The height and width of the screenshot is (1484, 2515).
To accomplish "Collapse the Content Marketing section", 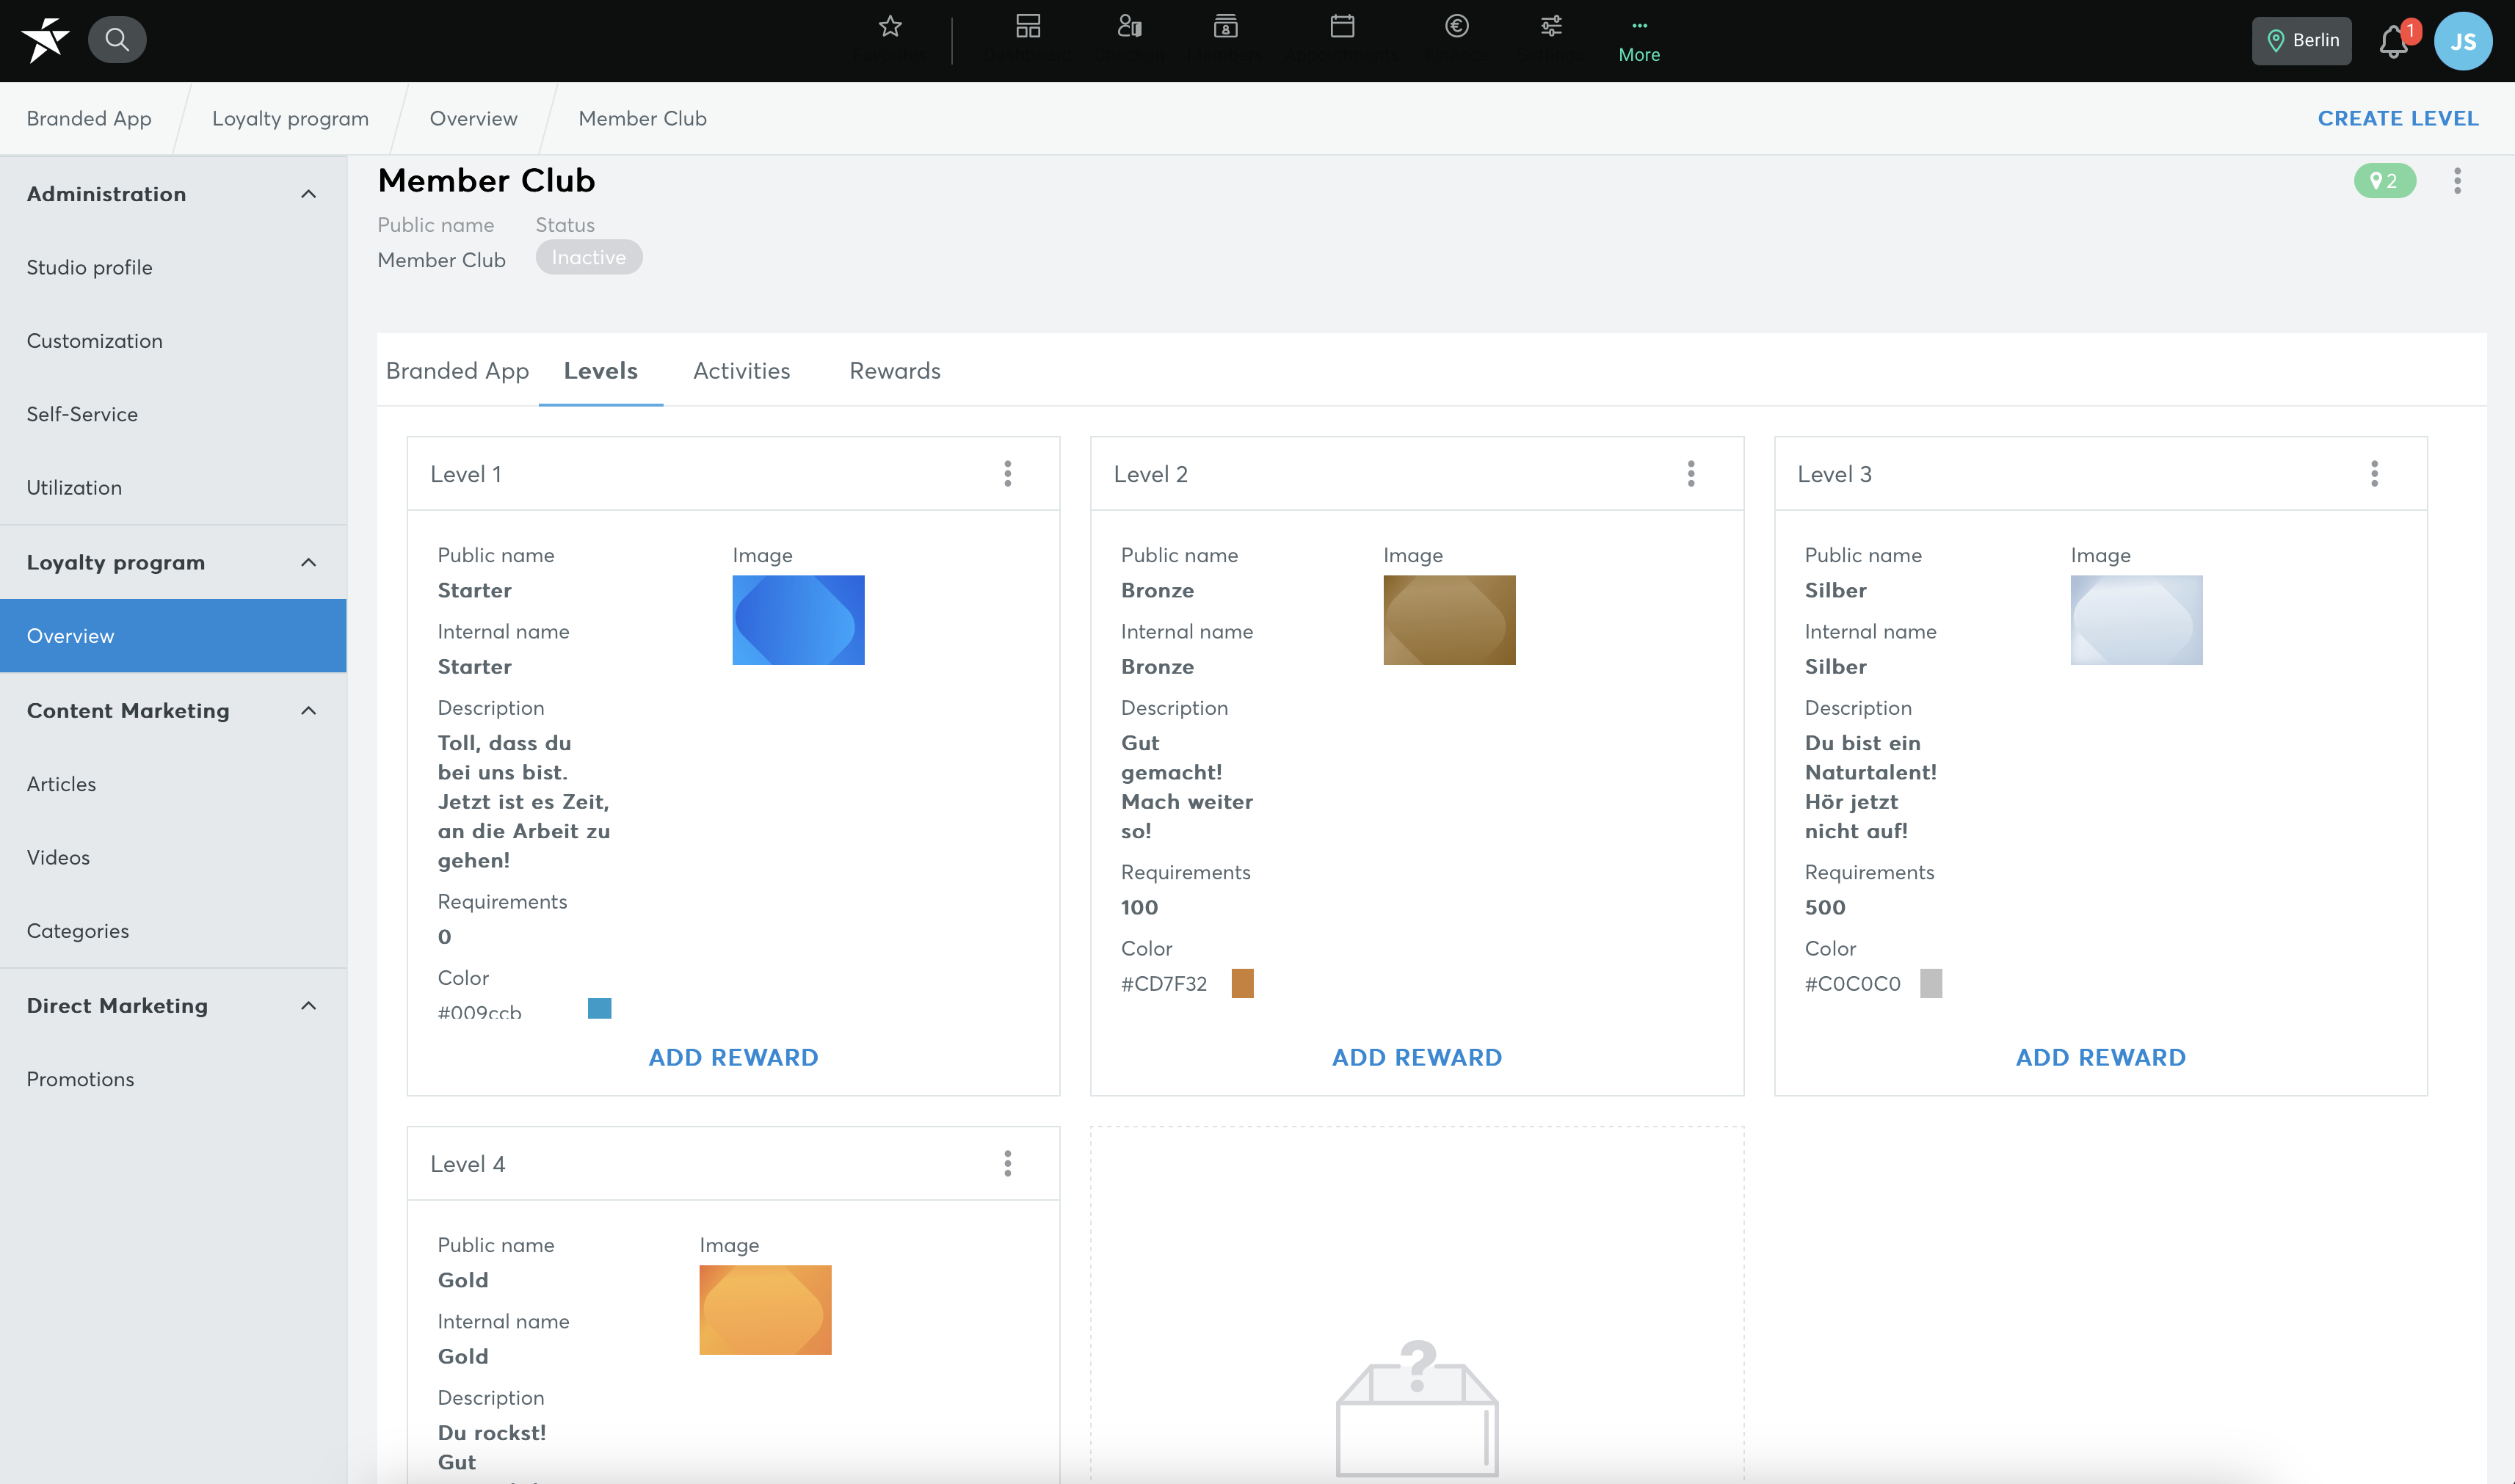I will [309, 710].
